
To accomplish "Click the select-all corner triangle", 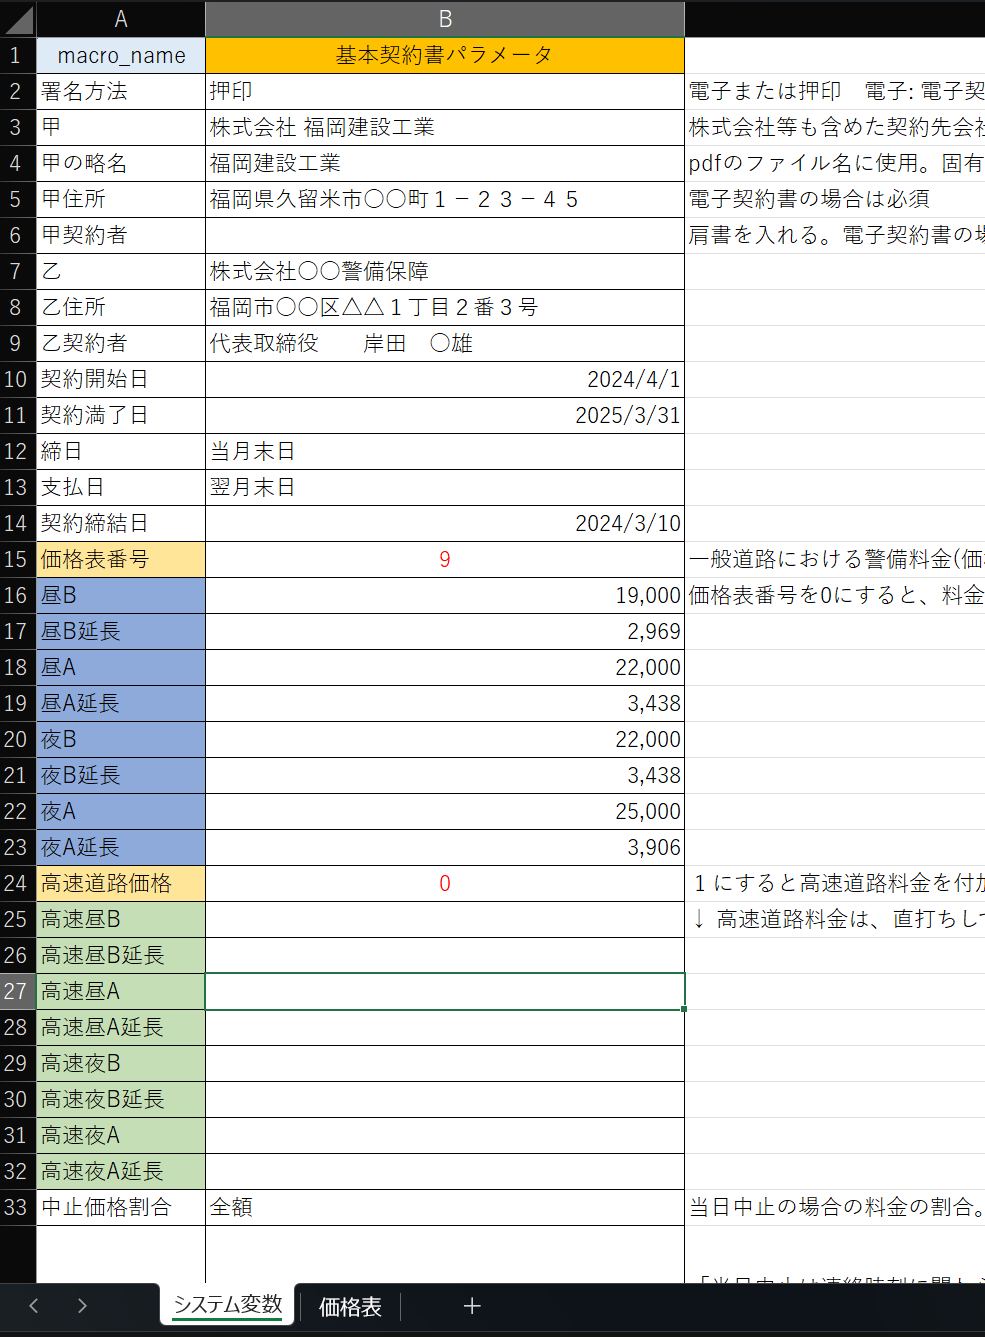I will coord(18,19).
